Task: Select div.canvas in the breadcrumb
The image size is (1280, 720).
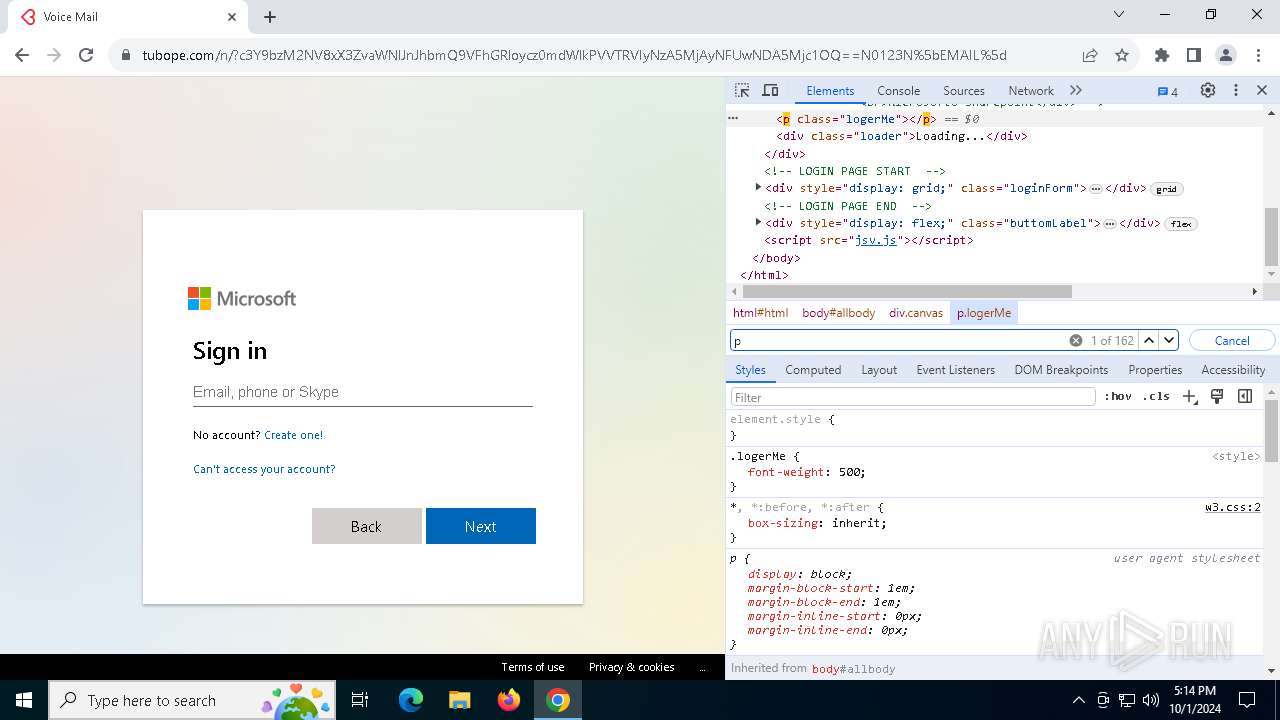Action: (x=916, y=313)
